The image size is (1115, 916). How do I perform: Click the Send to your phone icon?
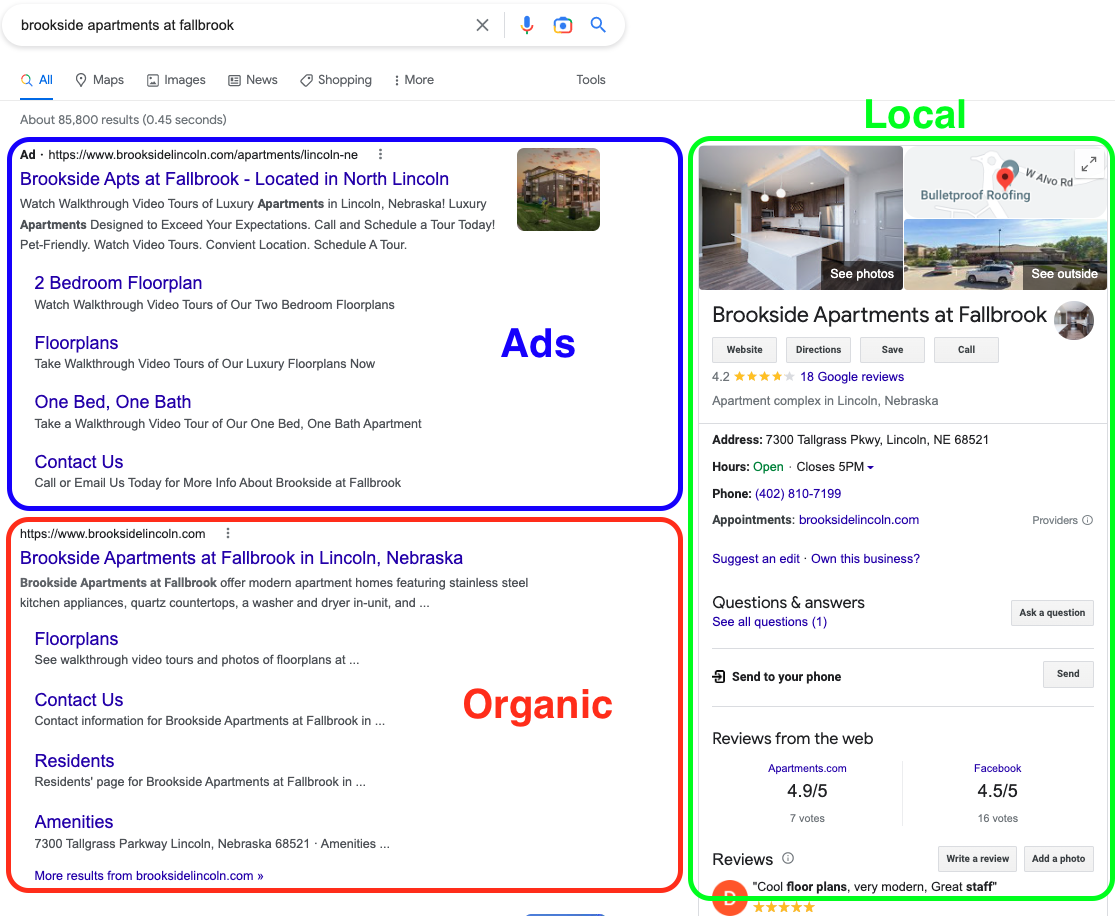[719, 676]
